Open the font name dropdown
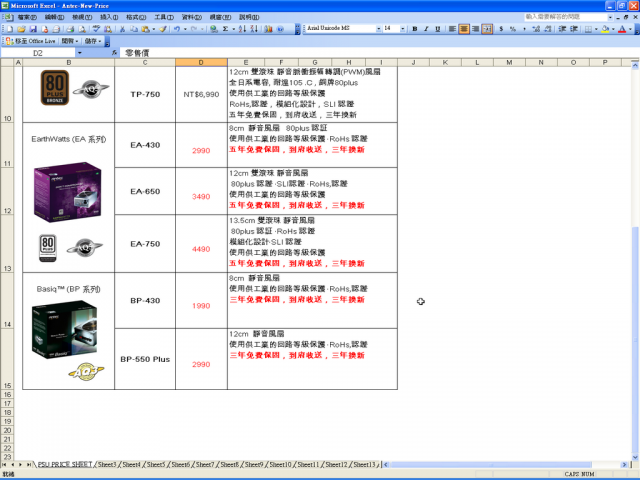 (x=378, y=29)
